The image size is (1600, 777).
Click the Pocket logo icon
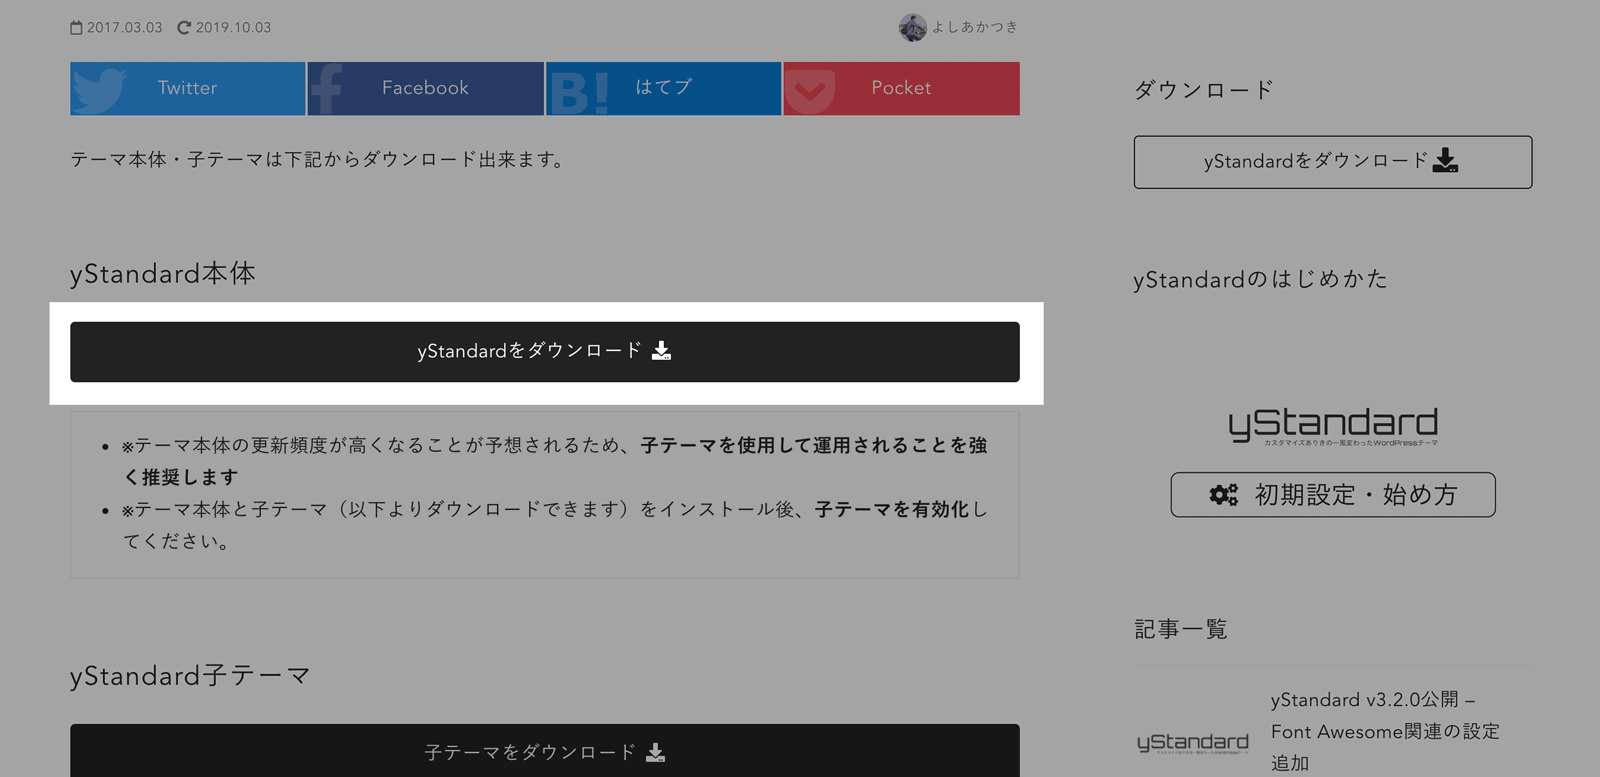[810, 93]
